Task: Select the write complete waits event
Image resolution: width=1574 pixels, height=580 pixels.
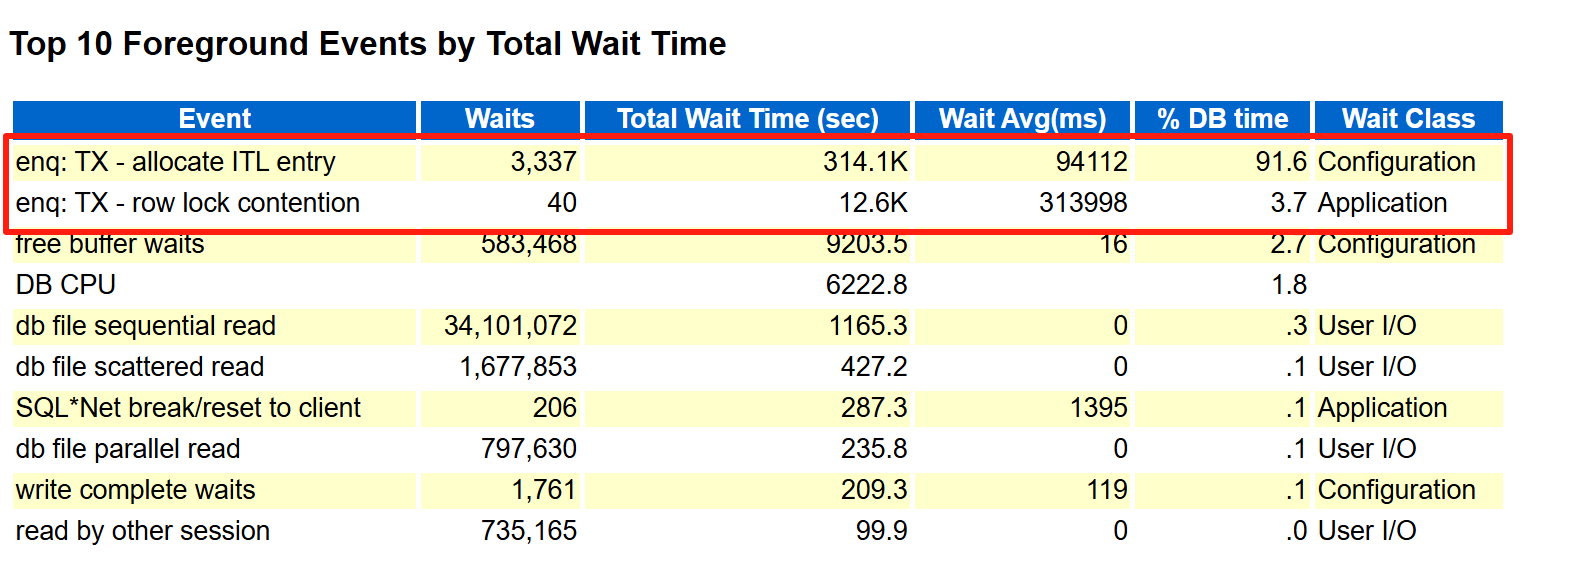Action: (x=136, y=490)
